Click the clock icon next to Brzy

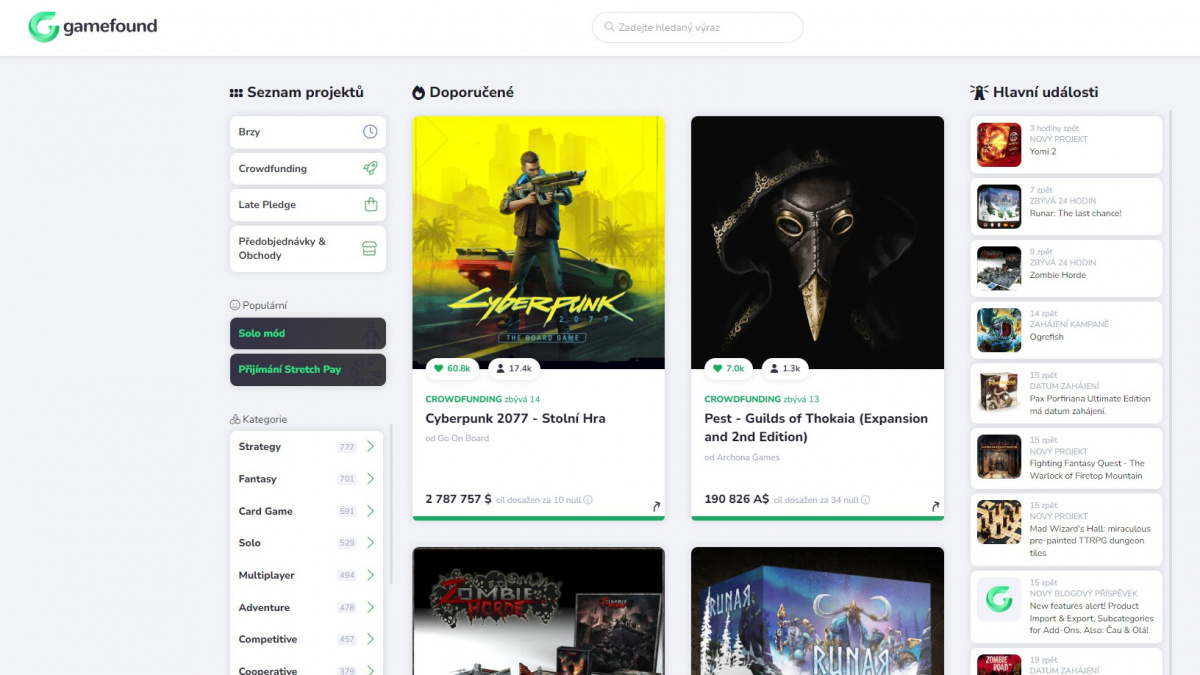(370, 132)
